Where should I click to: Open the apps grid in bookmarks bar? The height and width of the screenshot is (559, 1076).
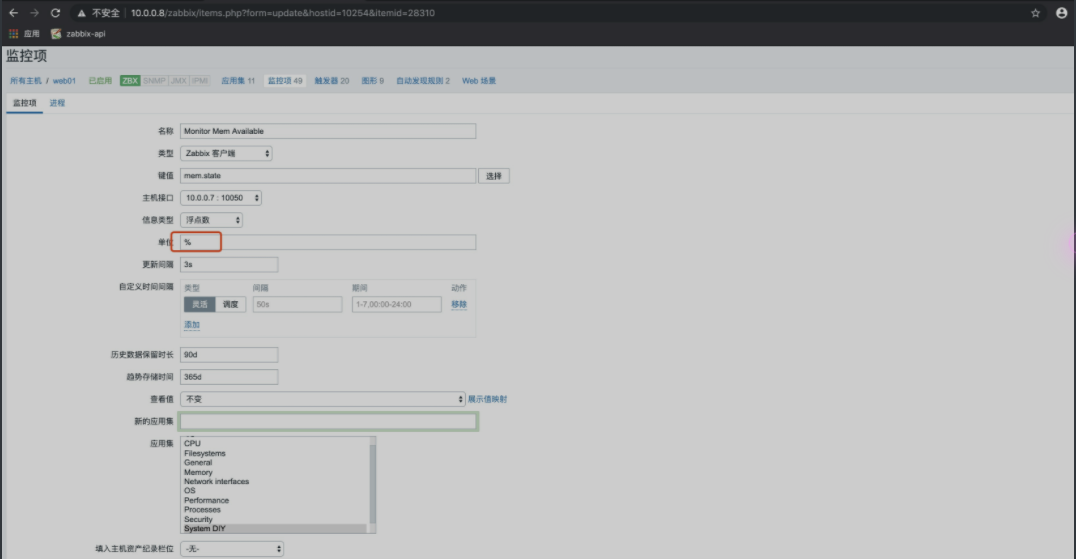coord(14,34)
